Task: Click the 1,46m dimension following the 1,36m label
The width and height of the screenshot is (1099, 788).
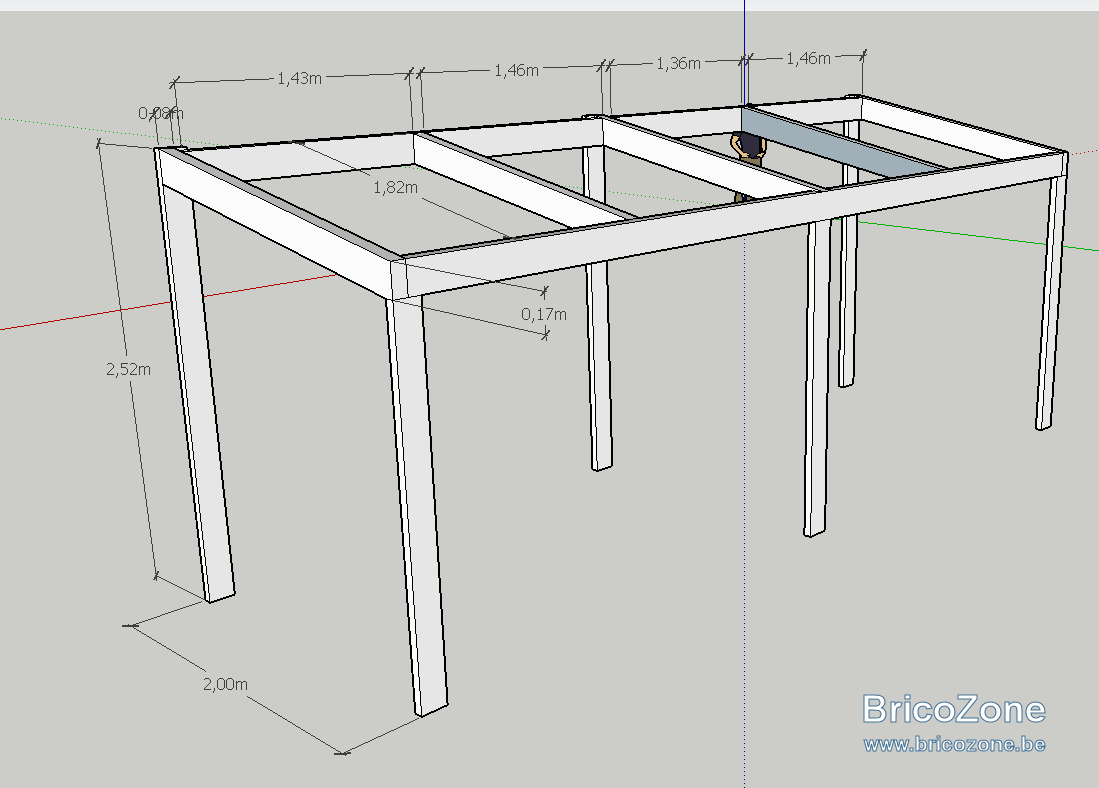Action: [808, 58]
